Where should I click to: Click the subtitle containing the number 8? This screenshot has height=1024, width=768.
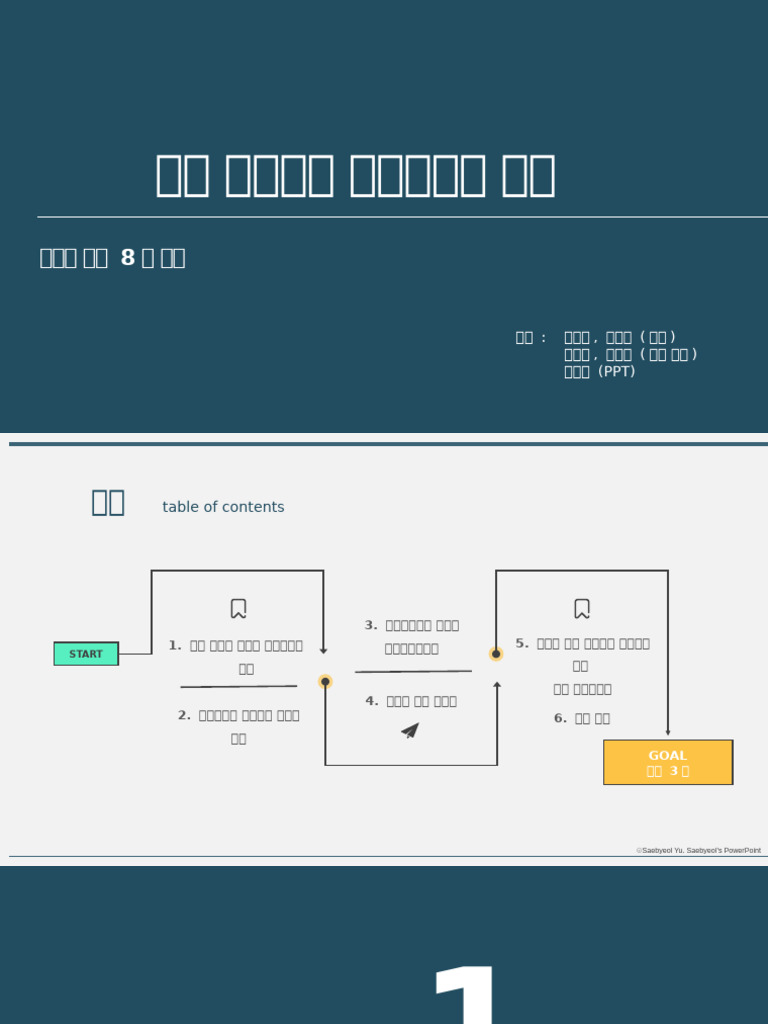(x=112, y=258)
